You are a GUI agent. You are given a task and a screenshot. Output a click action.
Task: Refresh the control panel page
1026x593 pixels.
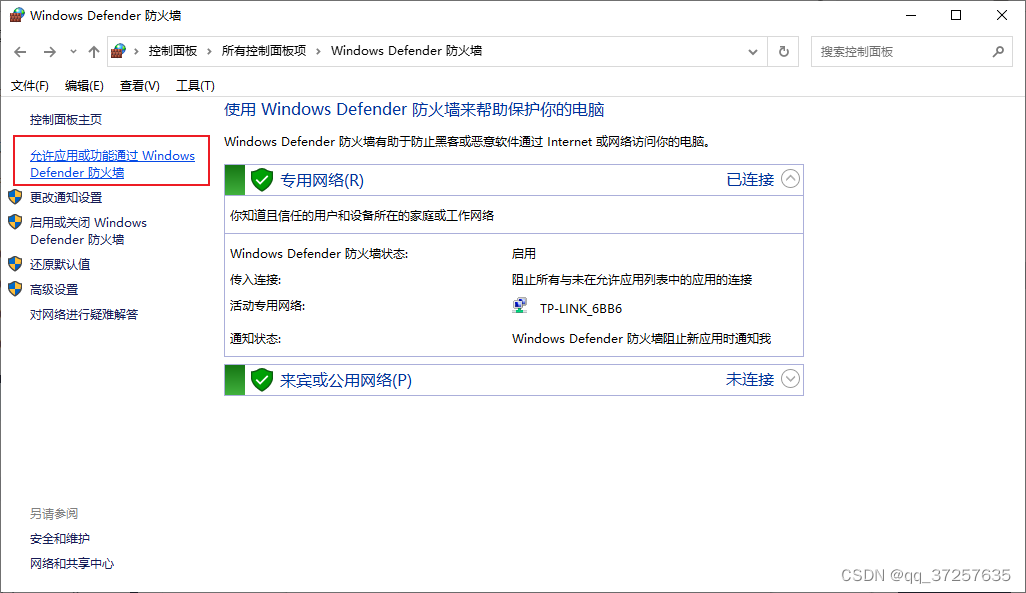tap(783, 52)
